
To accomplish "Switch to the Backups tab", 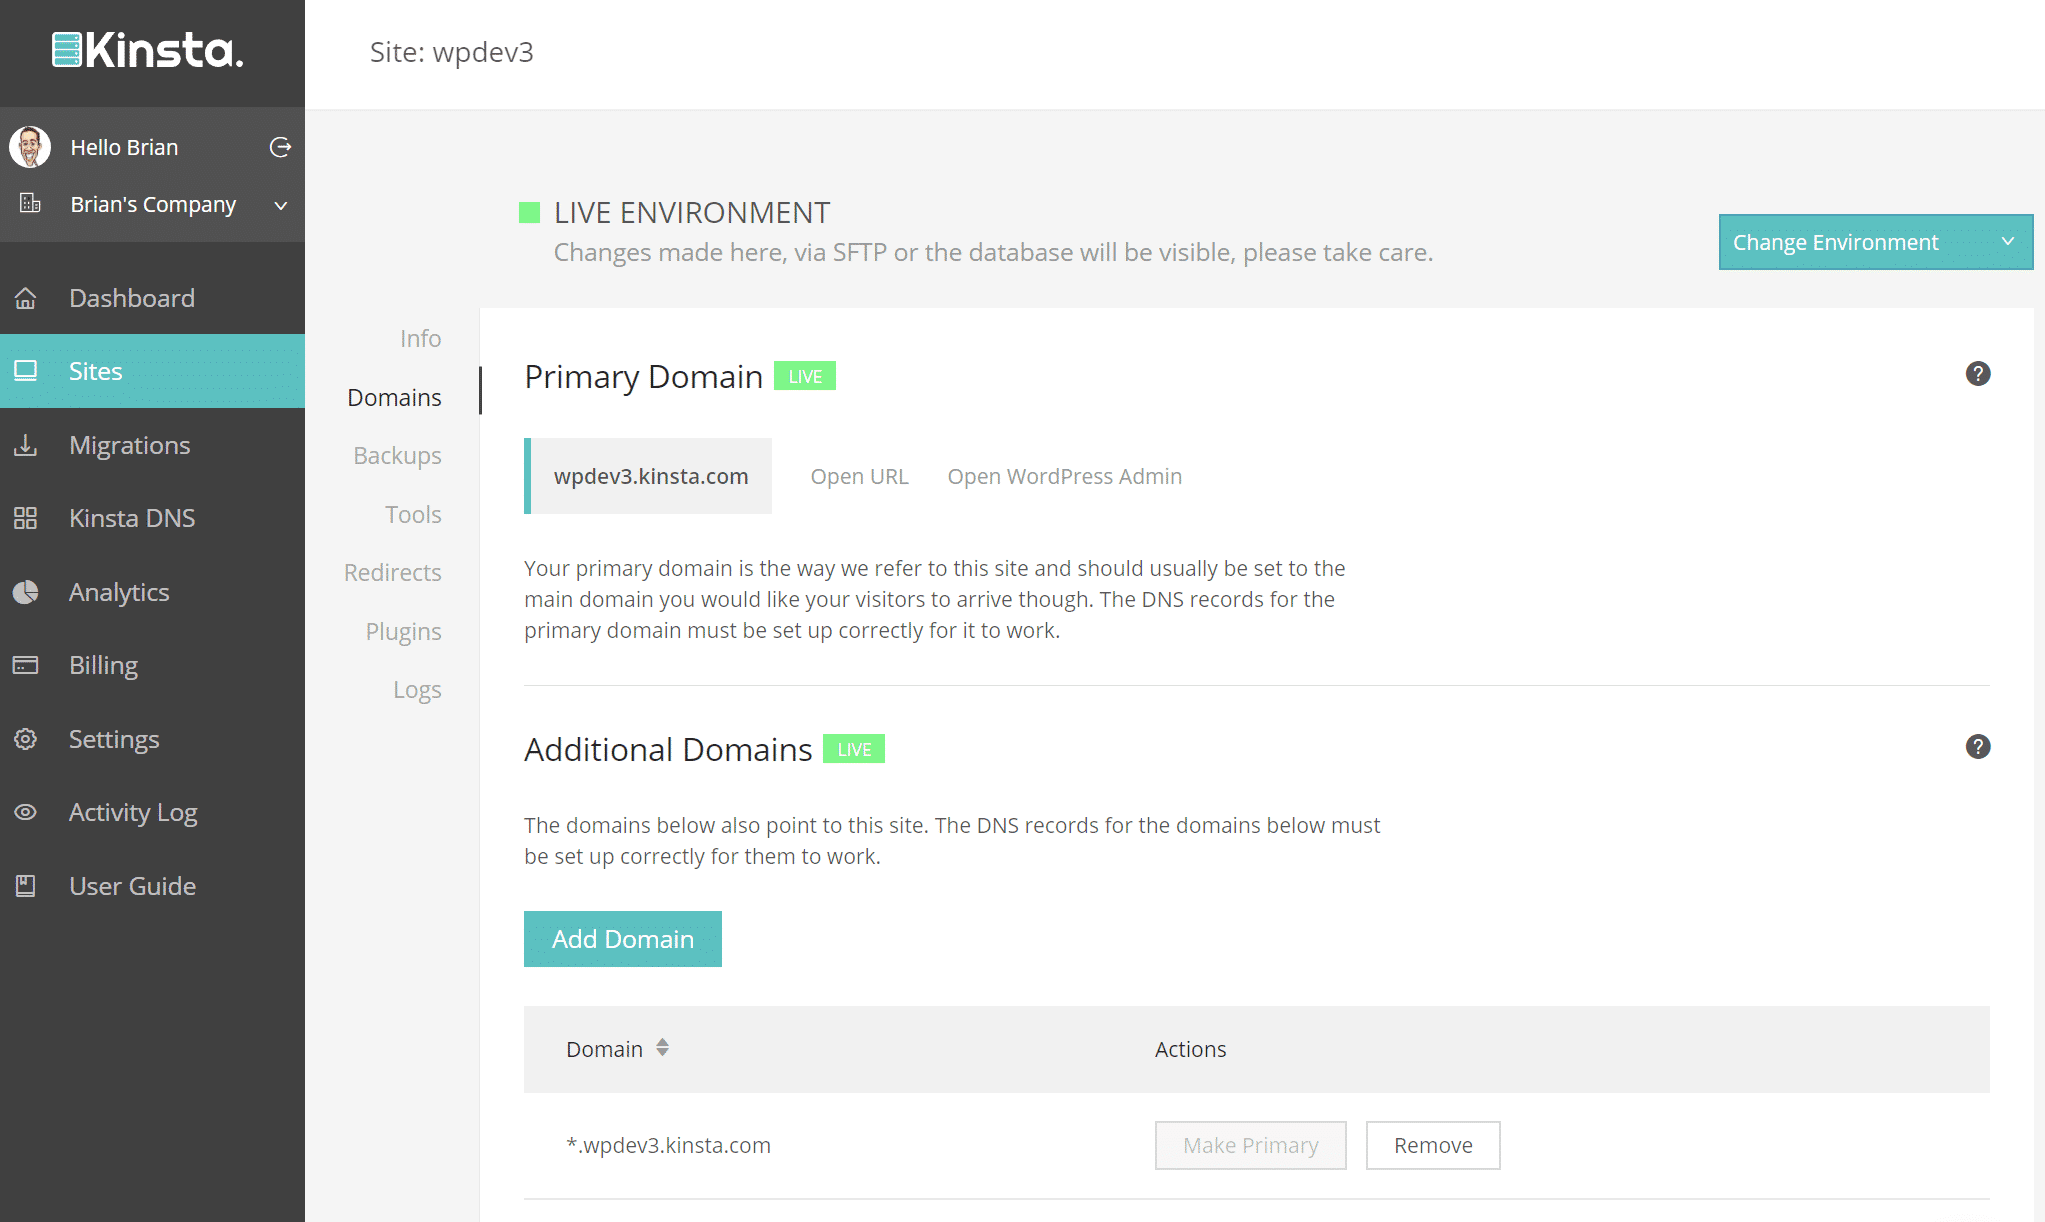I will click(397, 455).
